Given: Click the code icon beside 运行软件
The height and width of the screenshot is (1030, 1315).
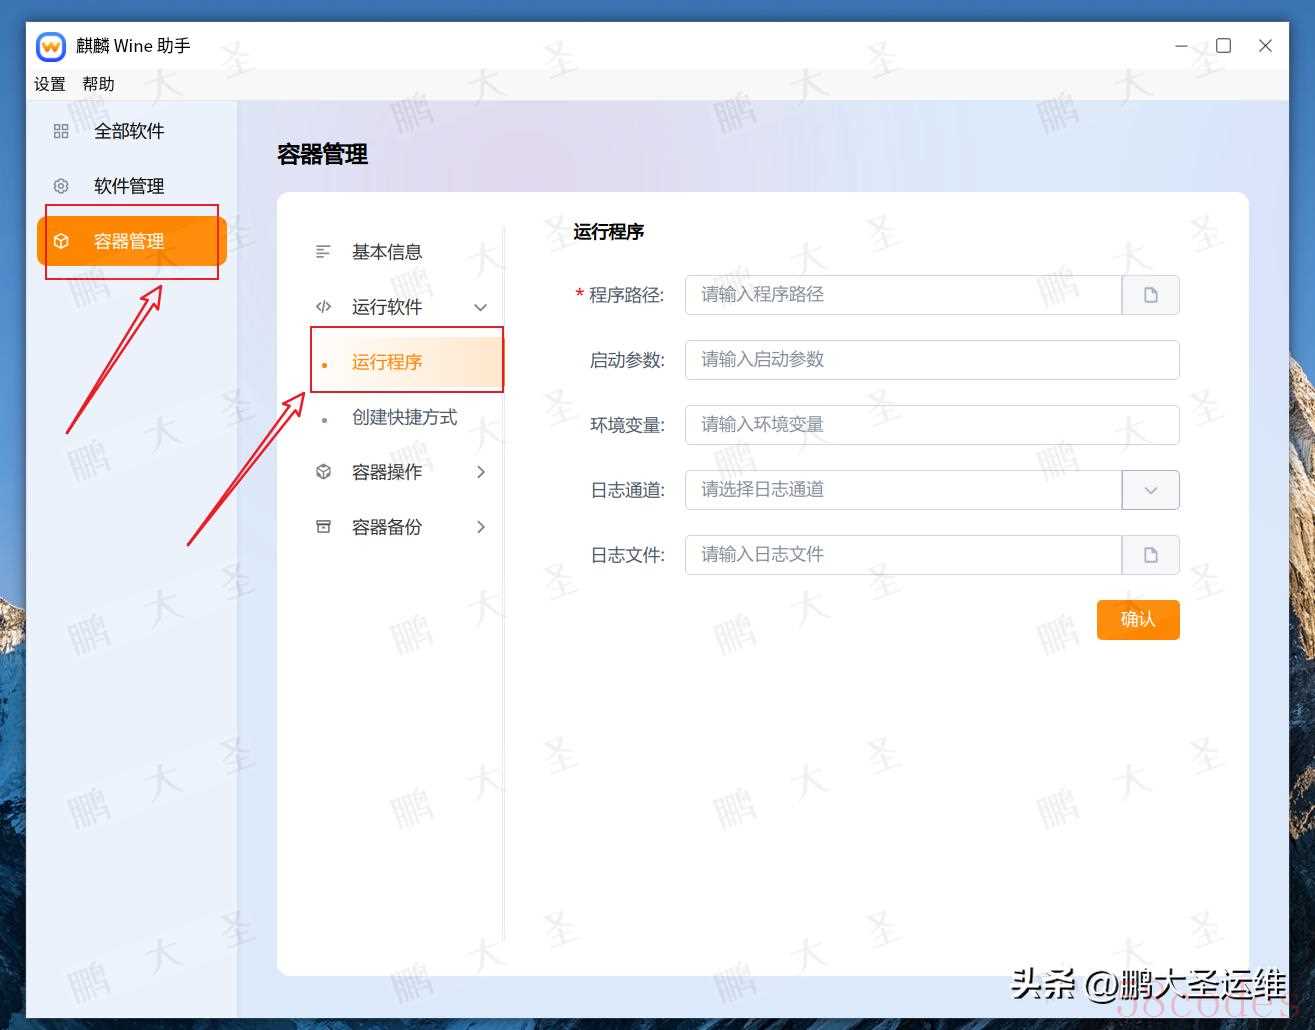Looking at the screenshot, I should point(323,307).
